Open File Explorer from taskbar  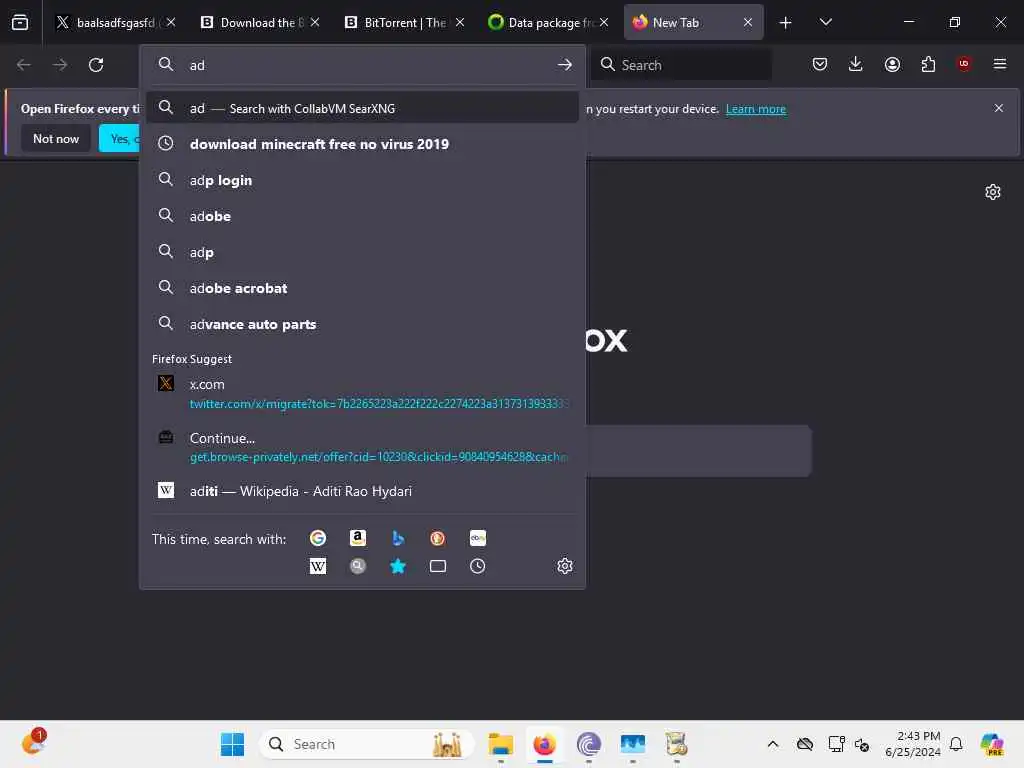pos(501,744)
